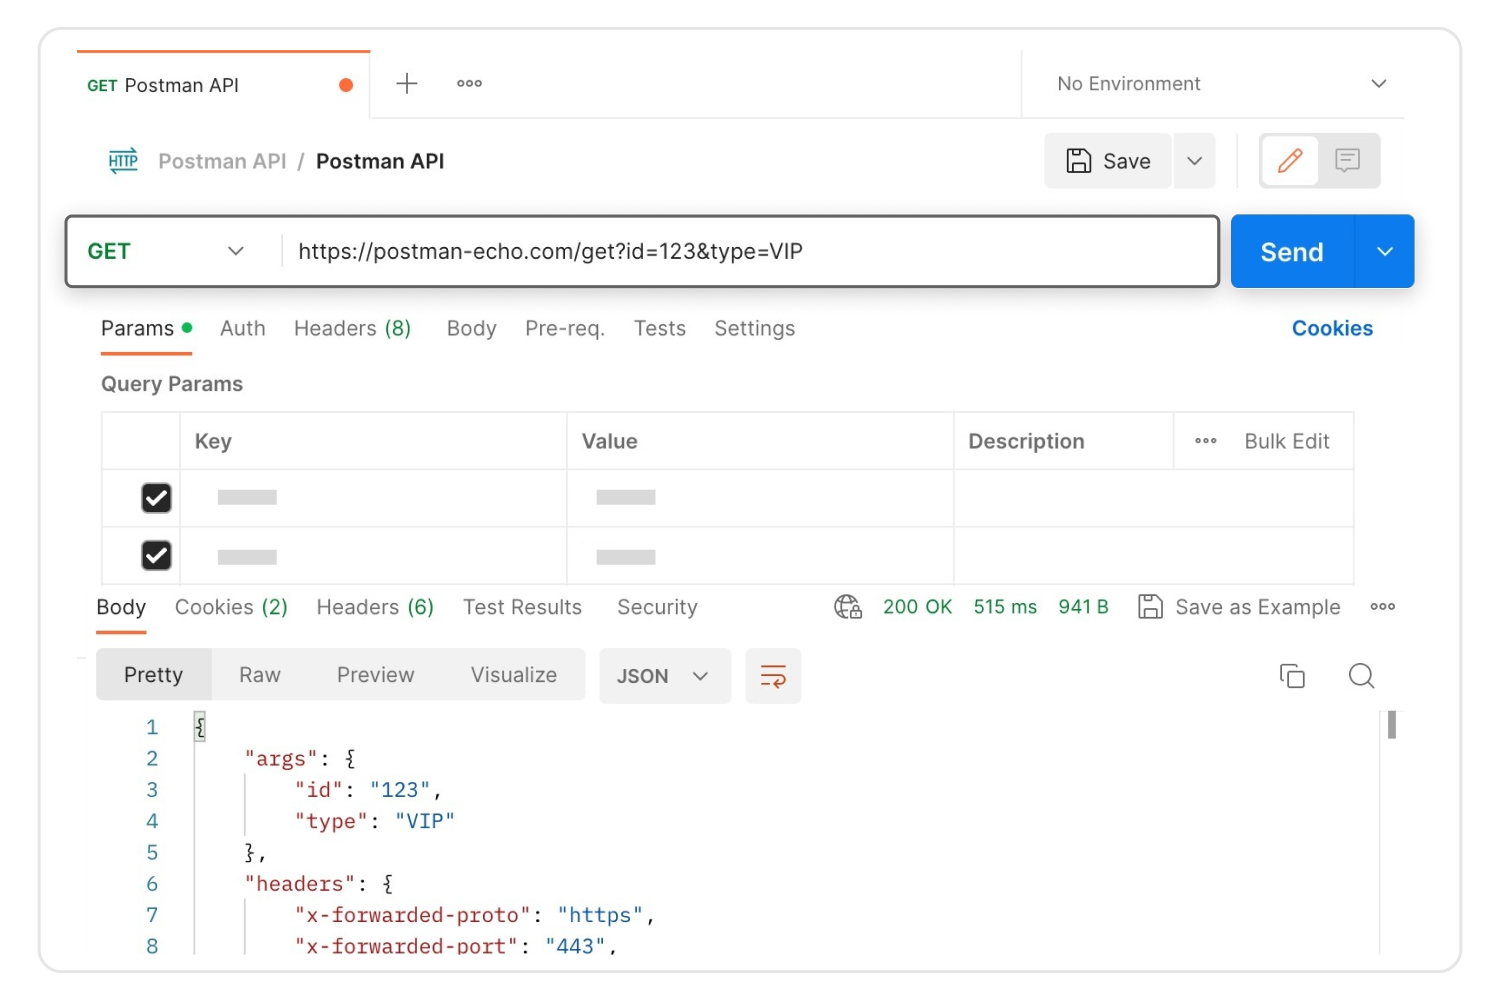Toggle line wrapping in the response viewer
The image size is (1500, 1000).
click(x=773, y=675)
